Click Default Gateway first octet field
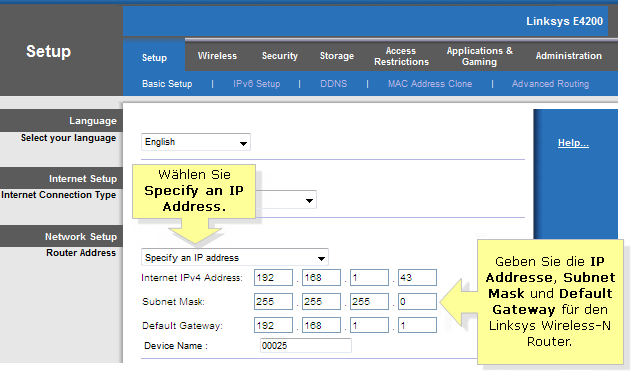The width and height of the screenshot is (632, 372). [x=273, y=325]
